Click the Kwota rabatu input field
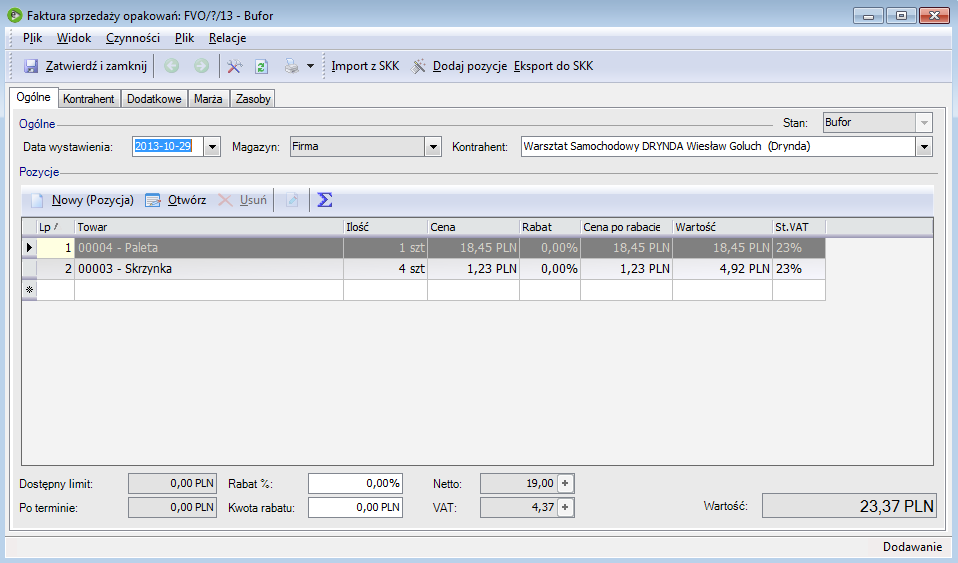Image resolution: width=958 pixels, height=563 pixels. point(356,507)
